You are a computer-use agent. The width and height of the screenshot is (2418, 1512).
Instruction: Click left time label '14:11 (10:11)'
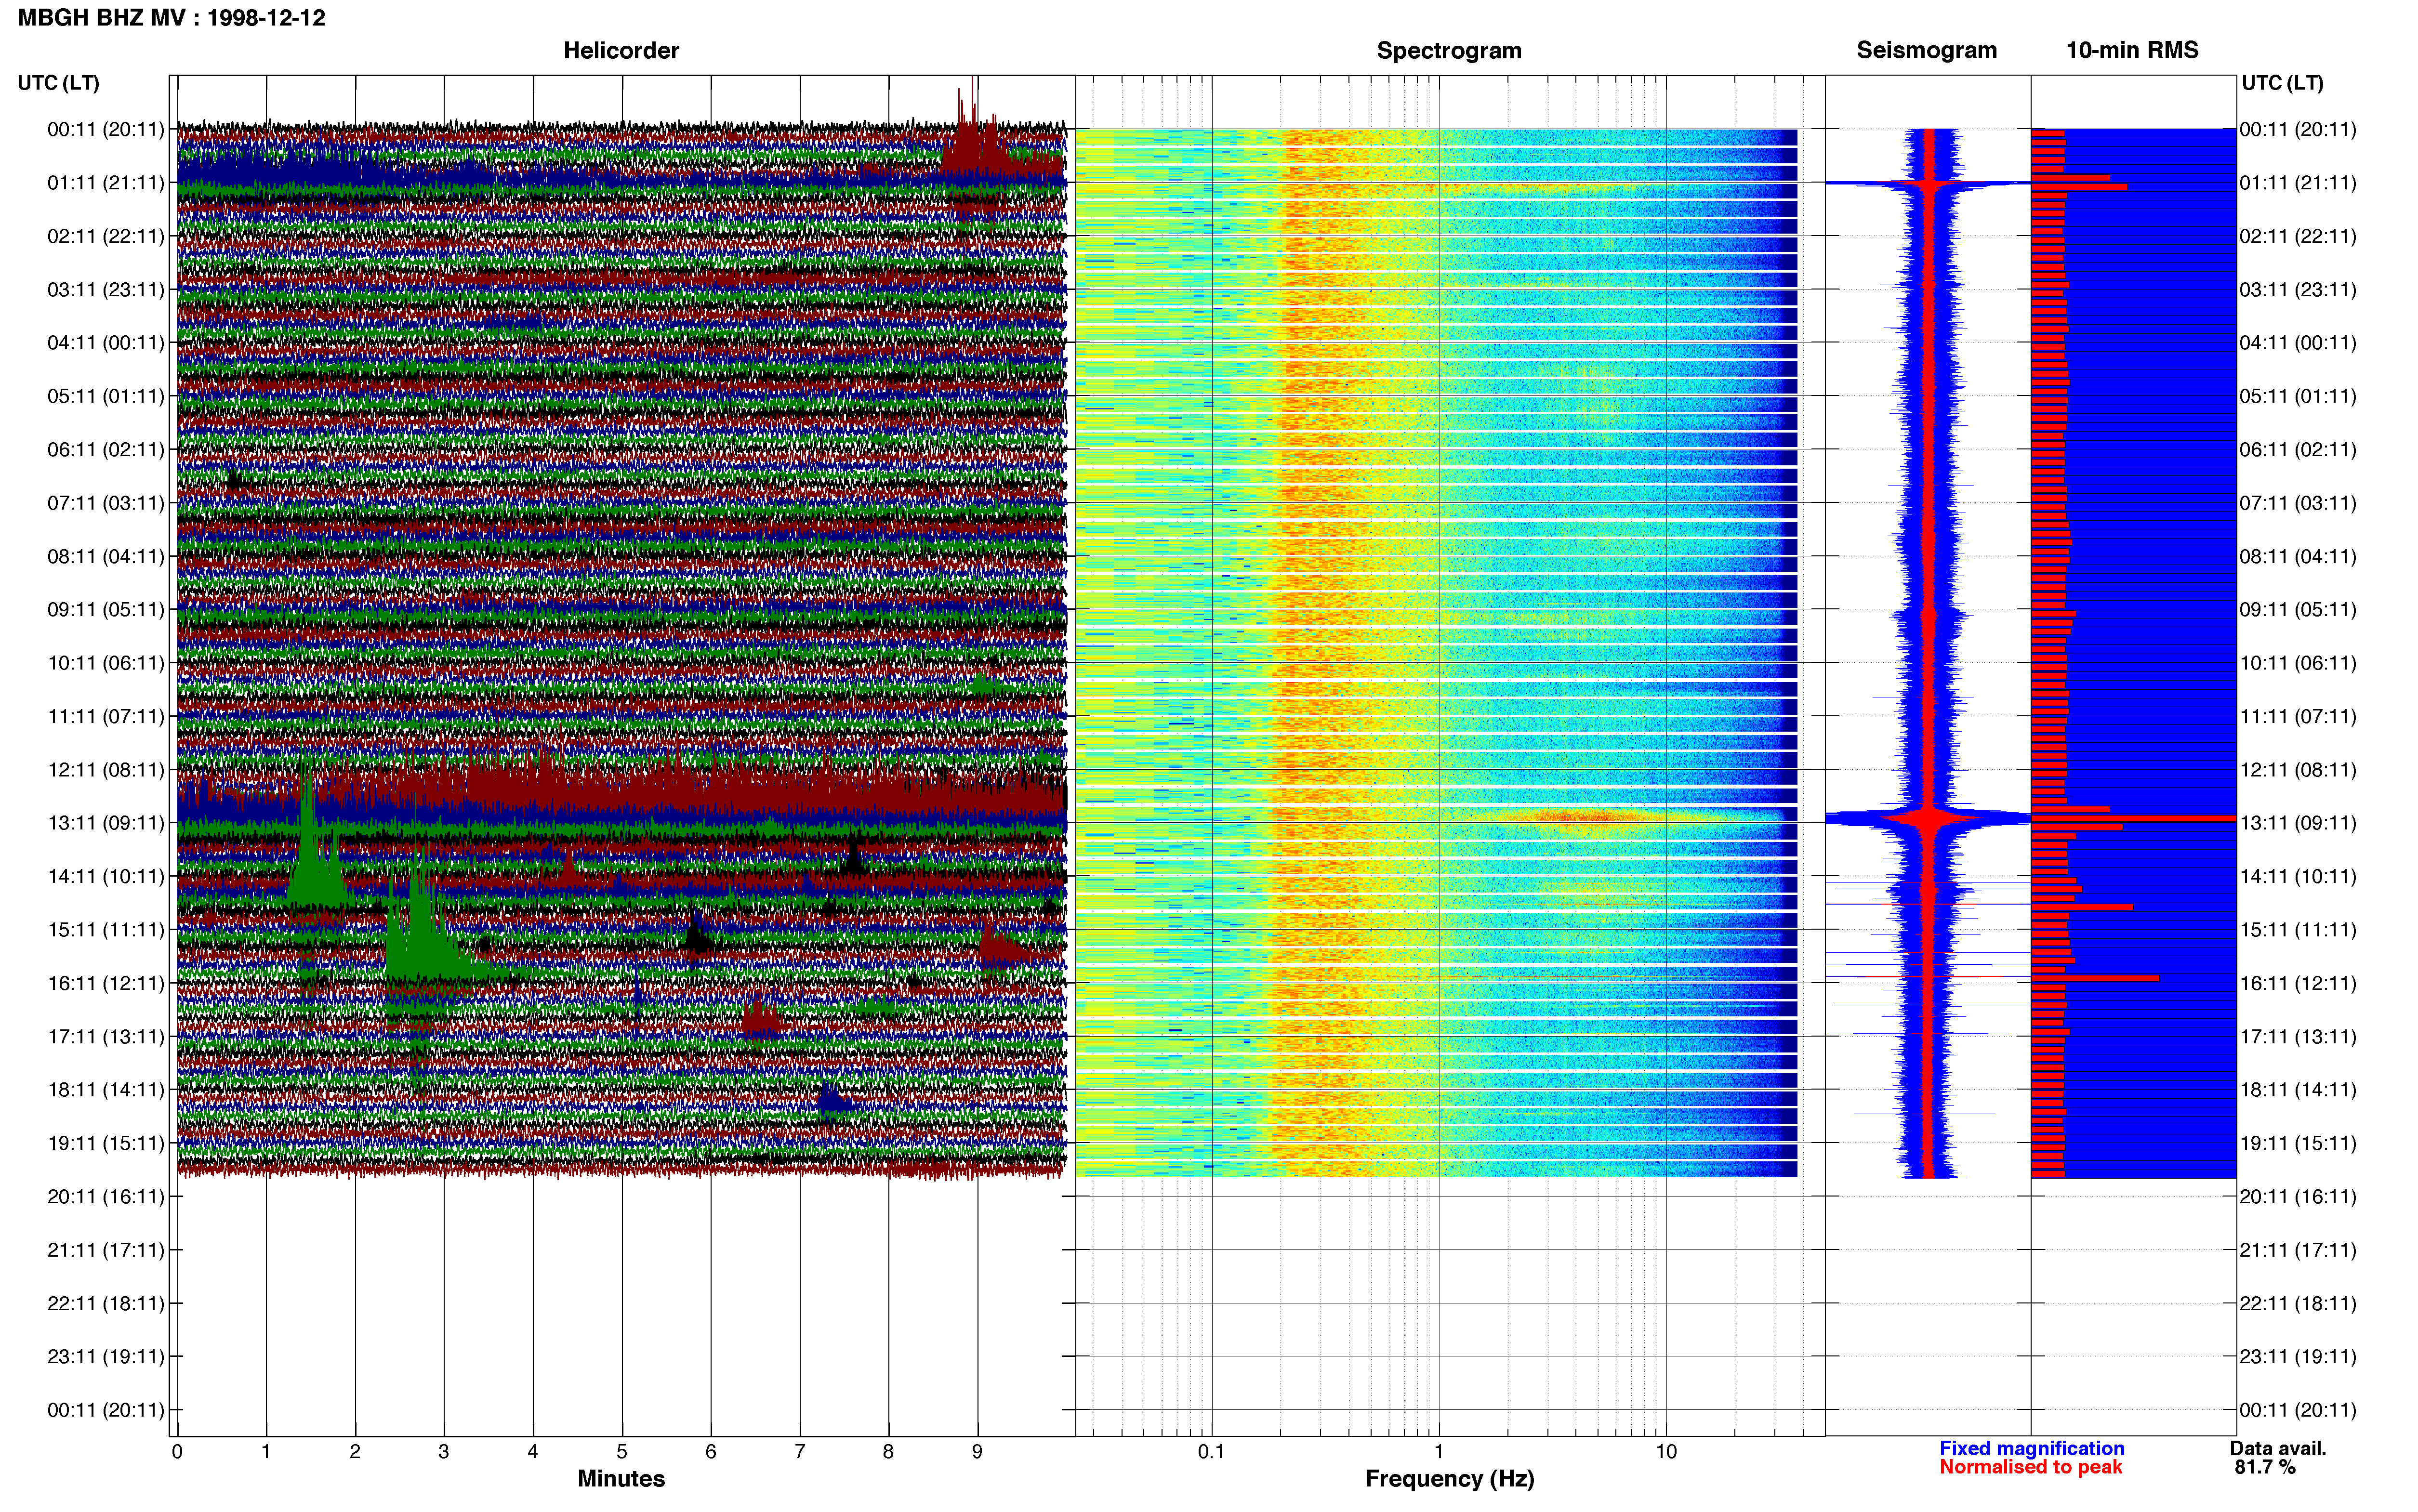coord(106,876)
